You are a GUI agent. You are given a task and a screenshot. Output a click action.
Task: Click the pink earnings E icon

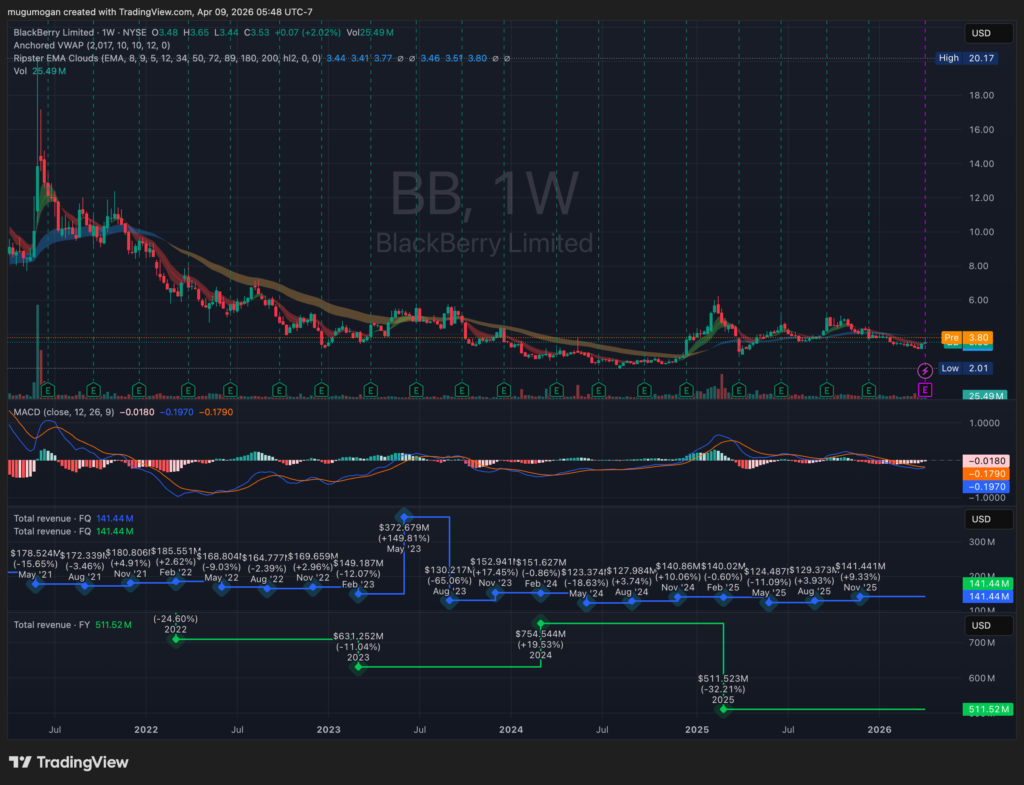coord(925,389)
